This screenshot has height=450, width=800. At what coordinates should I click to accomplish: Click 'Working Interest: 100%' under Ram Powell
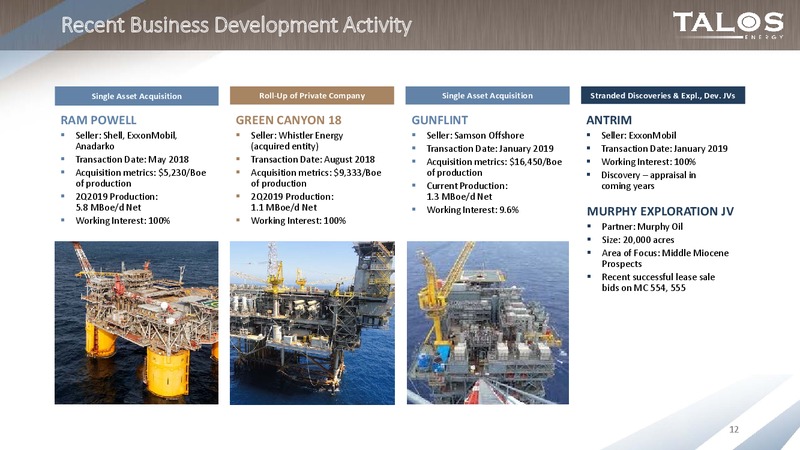[x=122, y=220]
